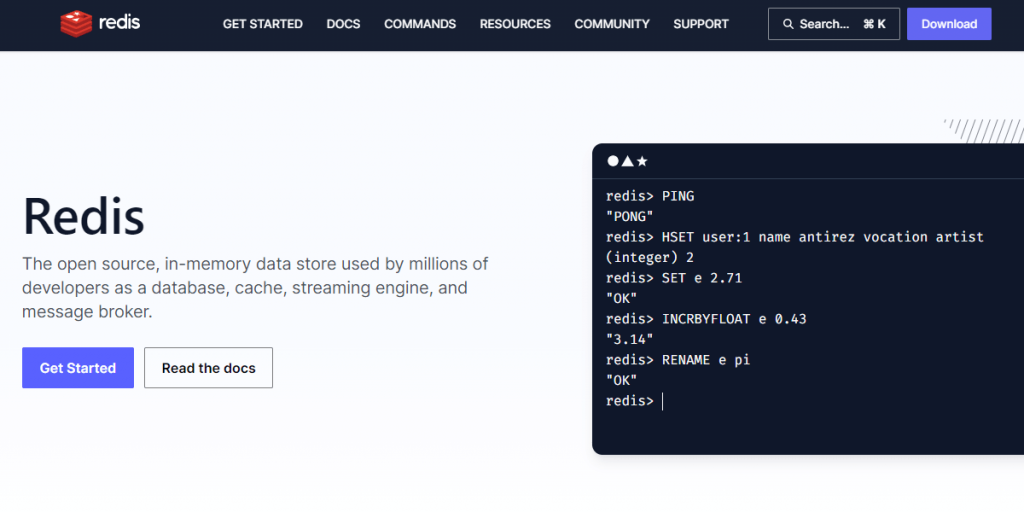The width and height of the screenshot is (1024, 512).
Task: Click the "3.14" output text
Action: (x=630, y=339)
